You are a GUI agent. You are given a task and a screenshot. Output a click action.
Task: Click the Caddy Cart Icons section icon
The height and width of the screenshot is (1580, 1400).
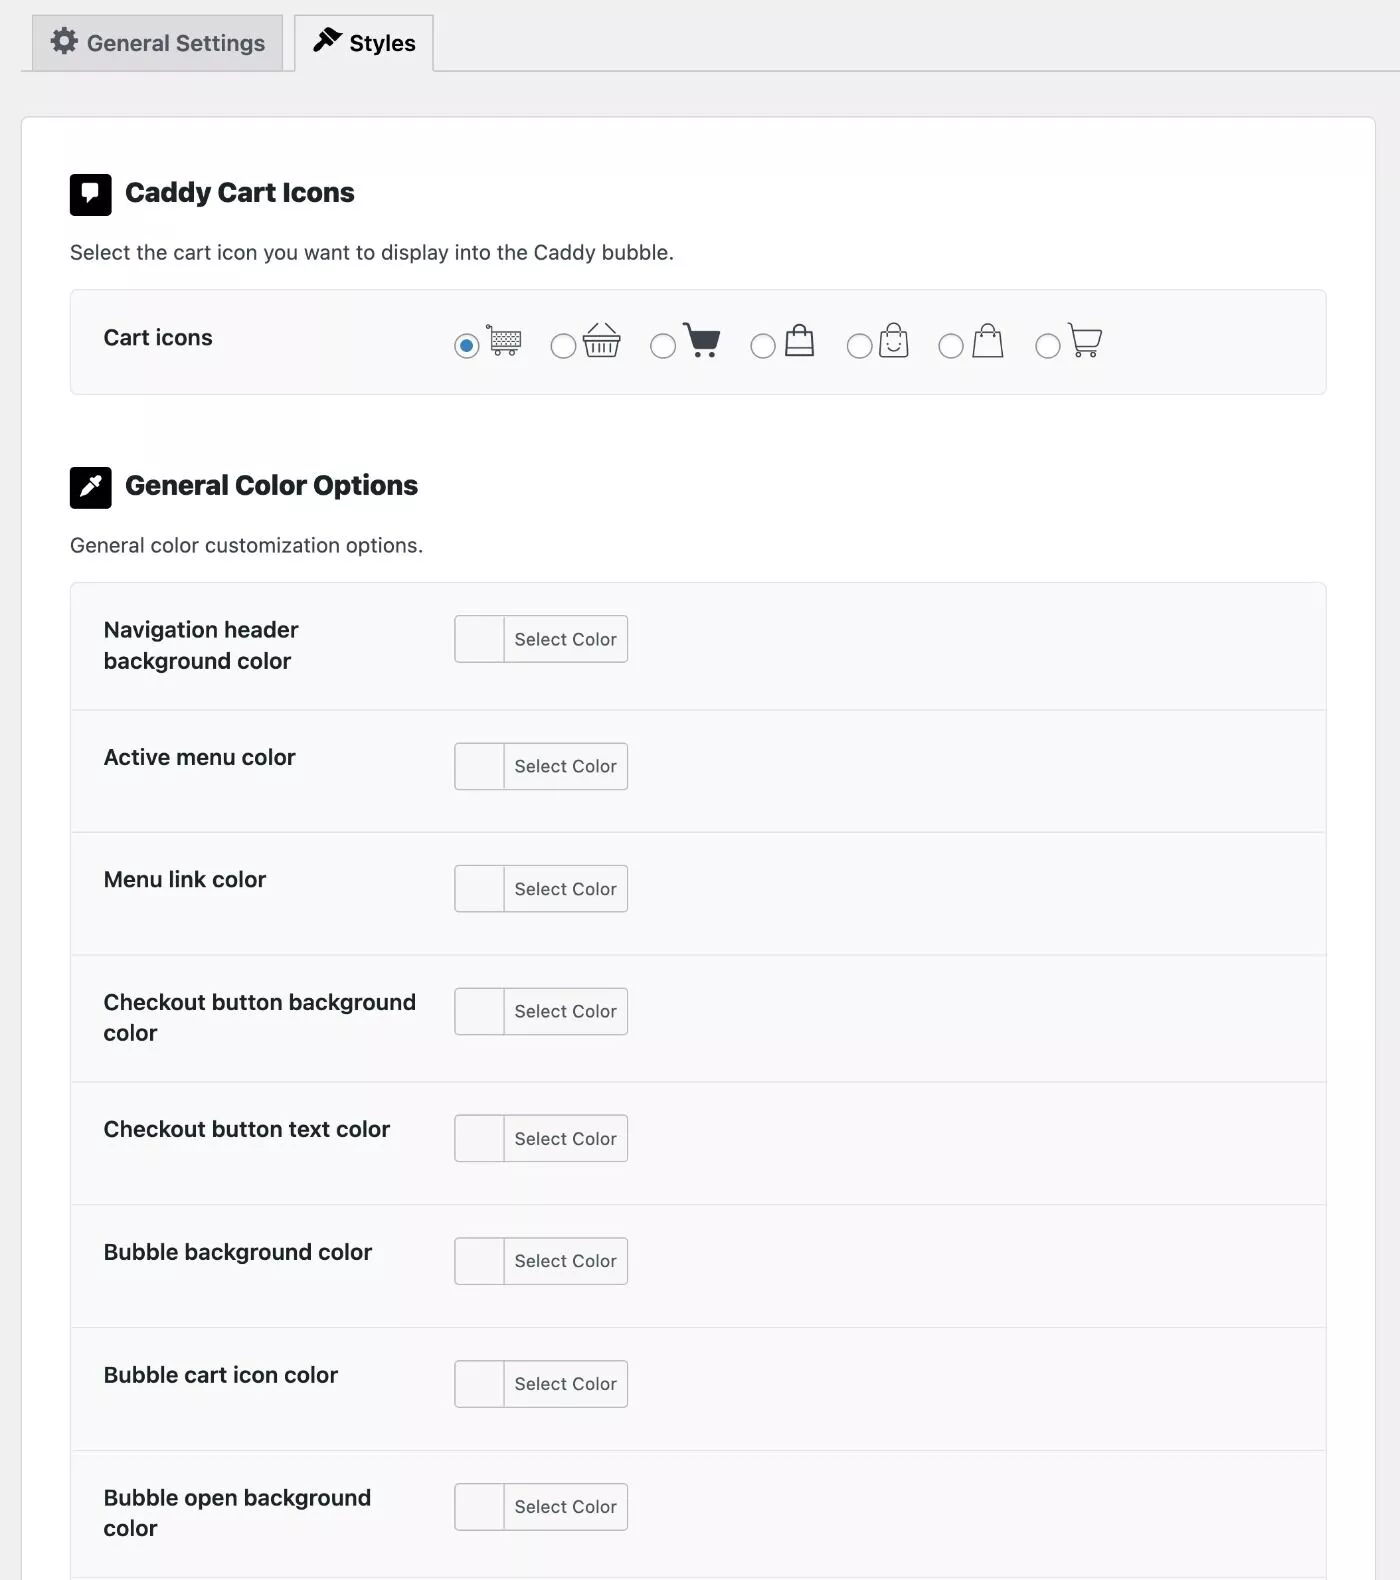coord(90,194)
